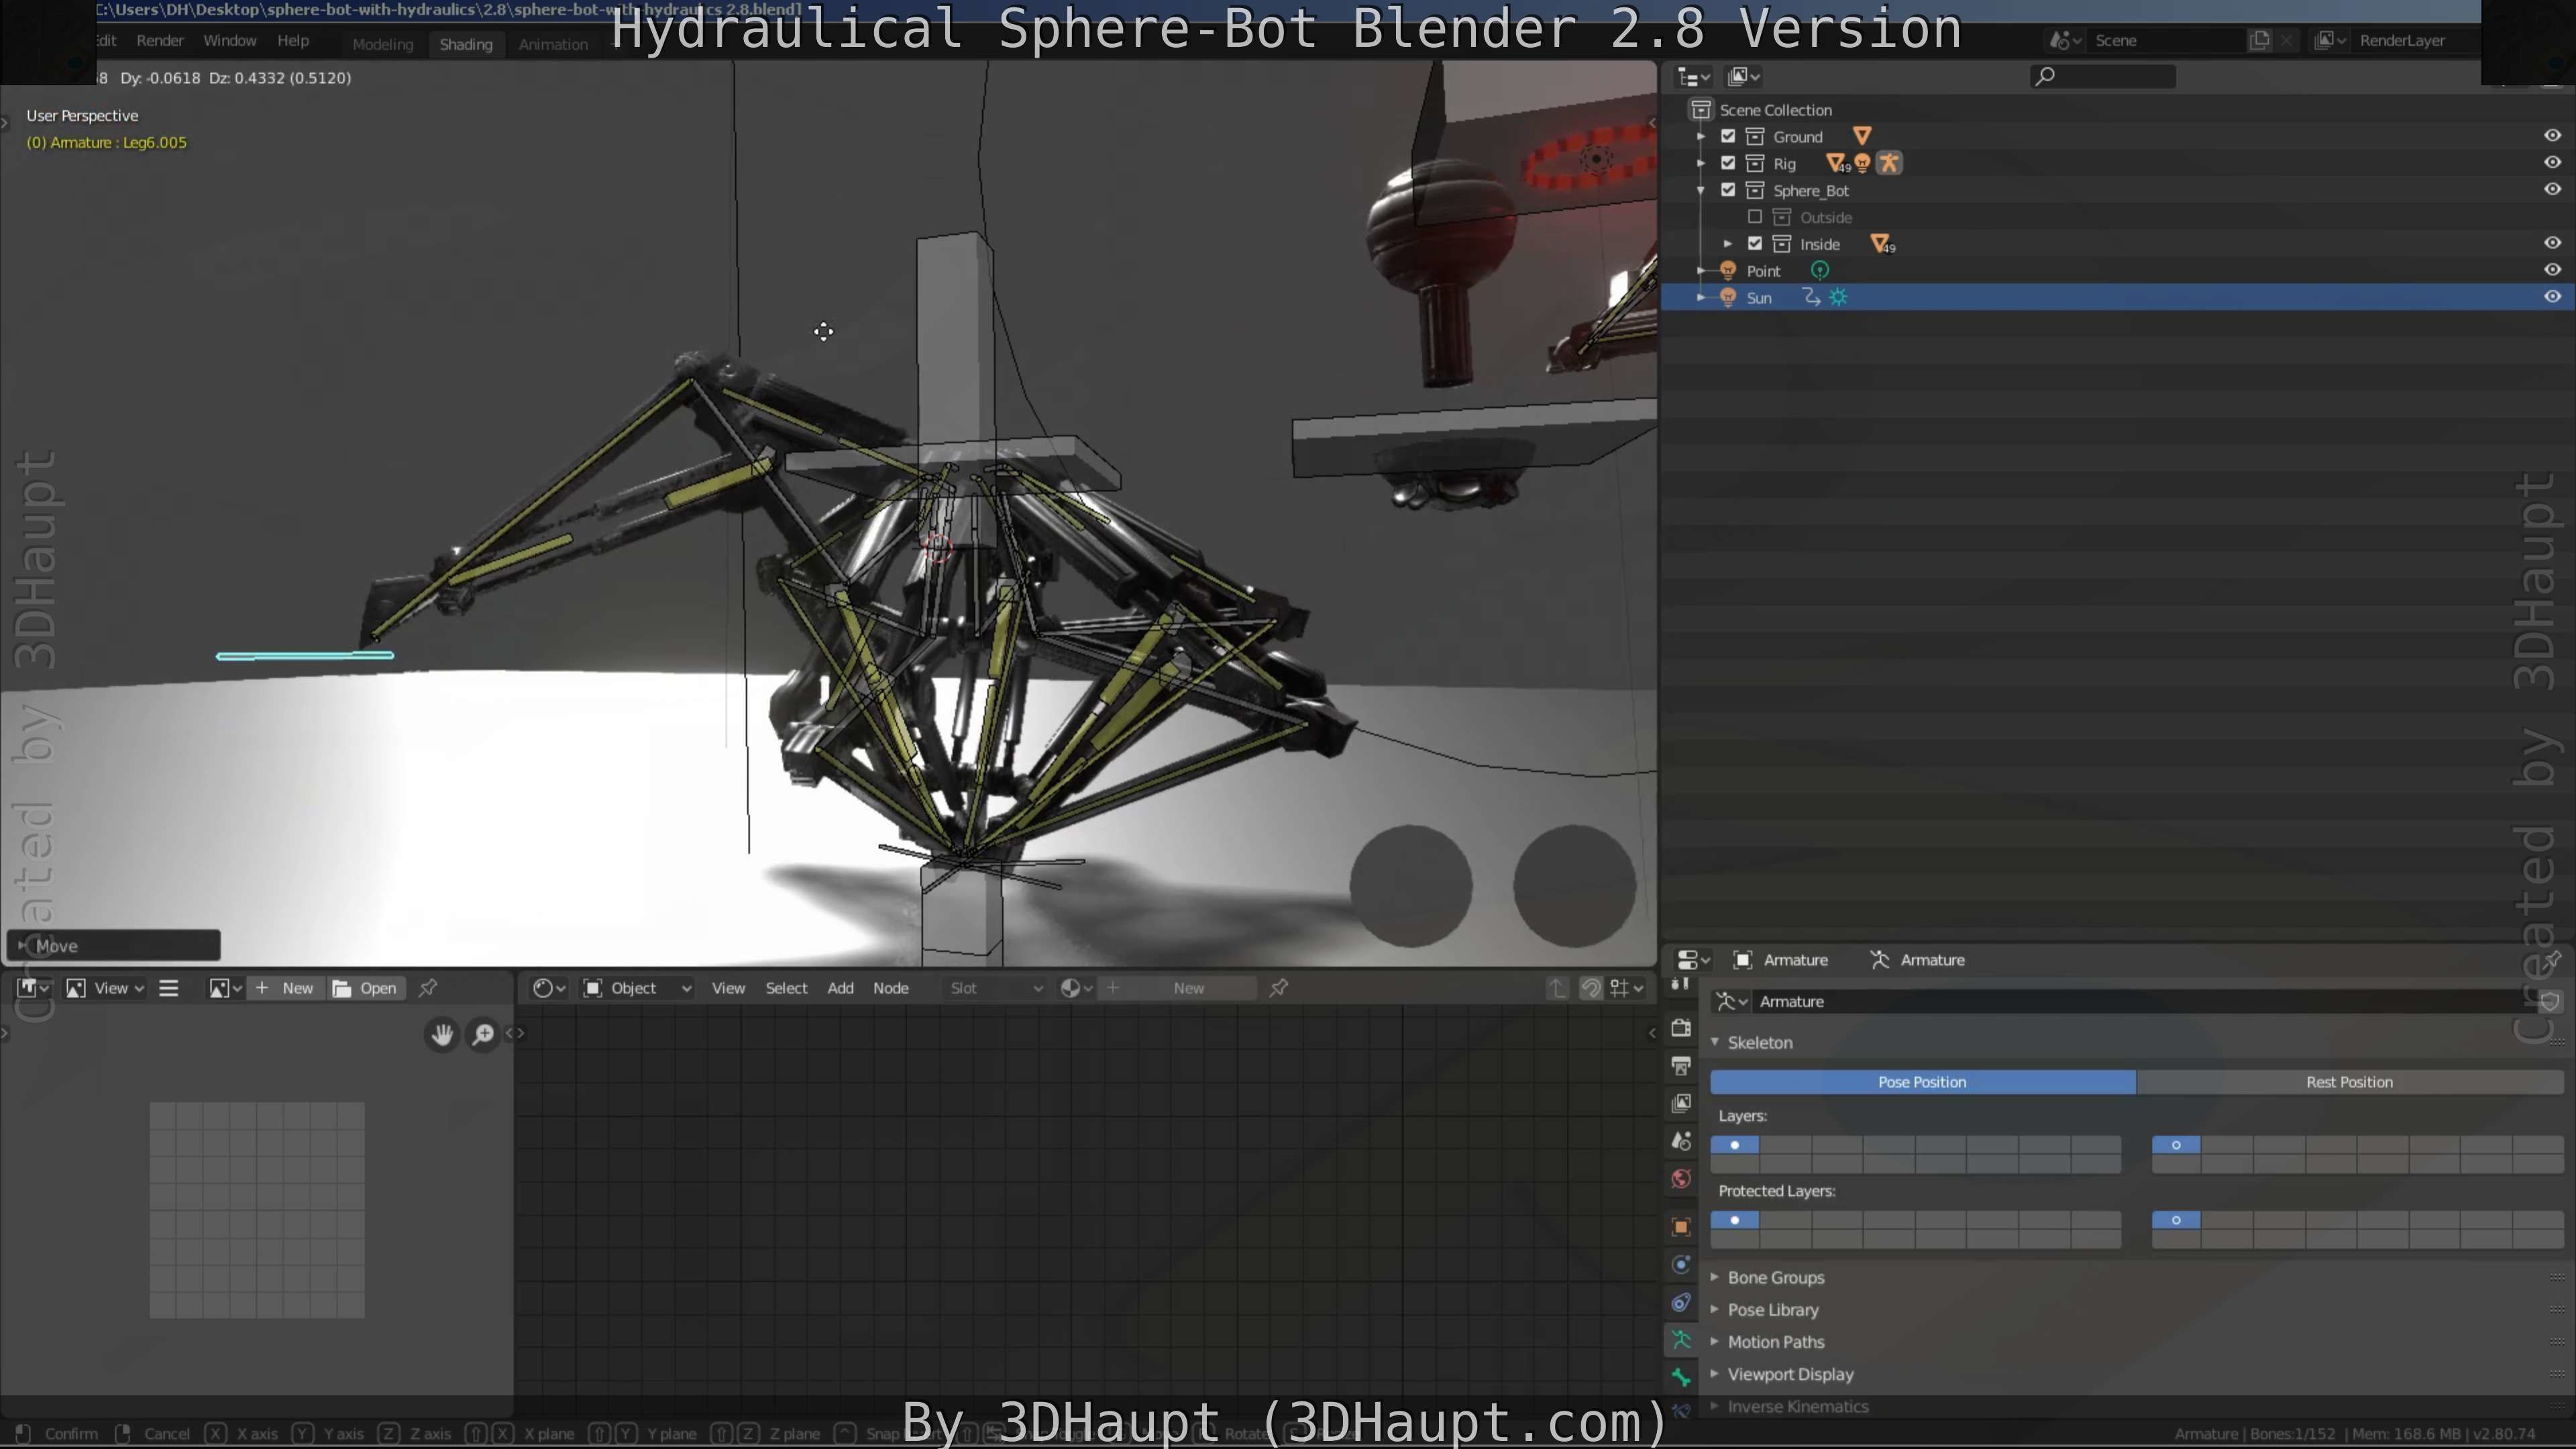Click the sun light data icon in outliner
The height and width of the screenshot is (1449, 2576).
pos(1839,297)
